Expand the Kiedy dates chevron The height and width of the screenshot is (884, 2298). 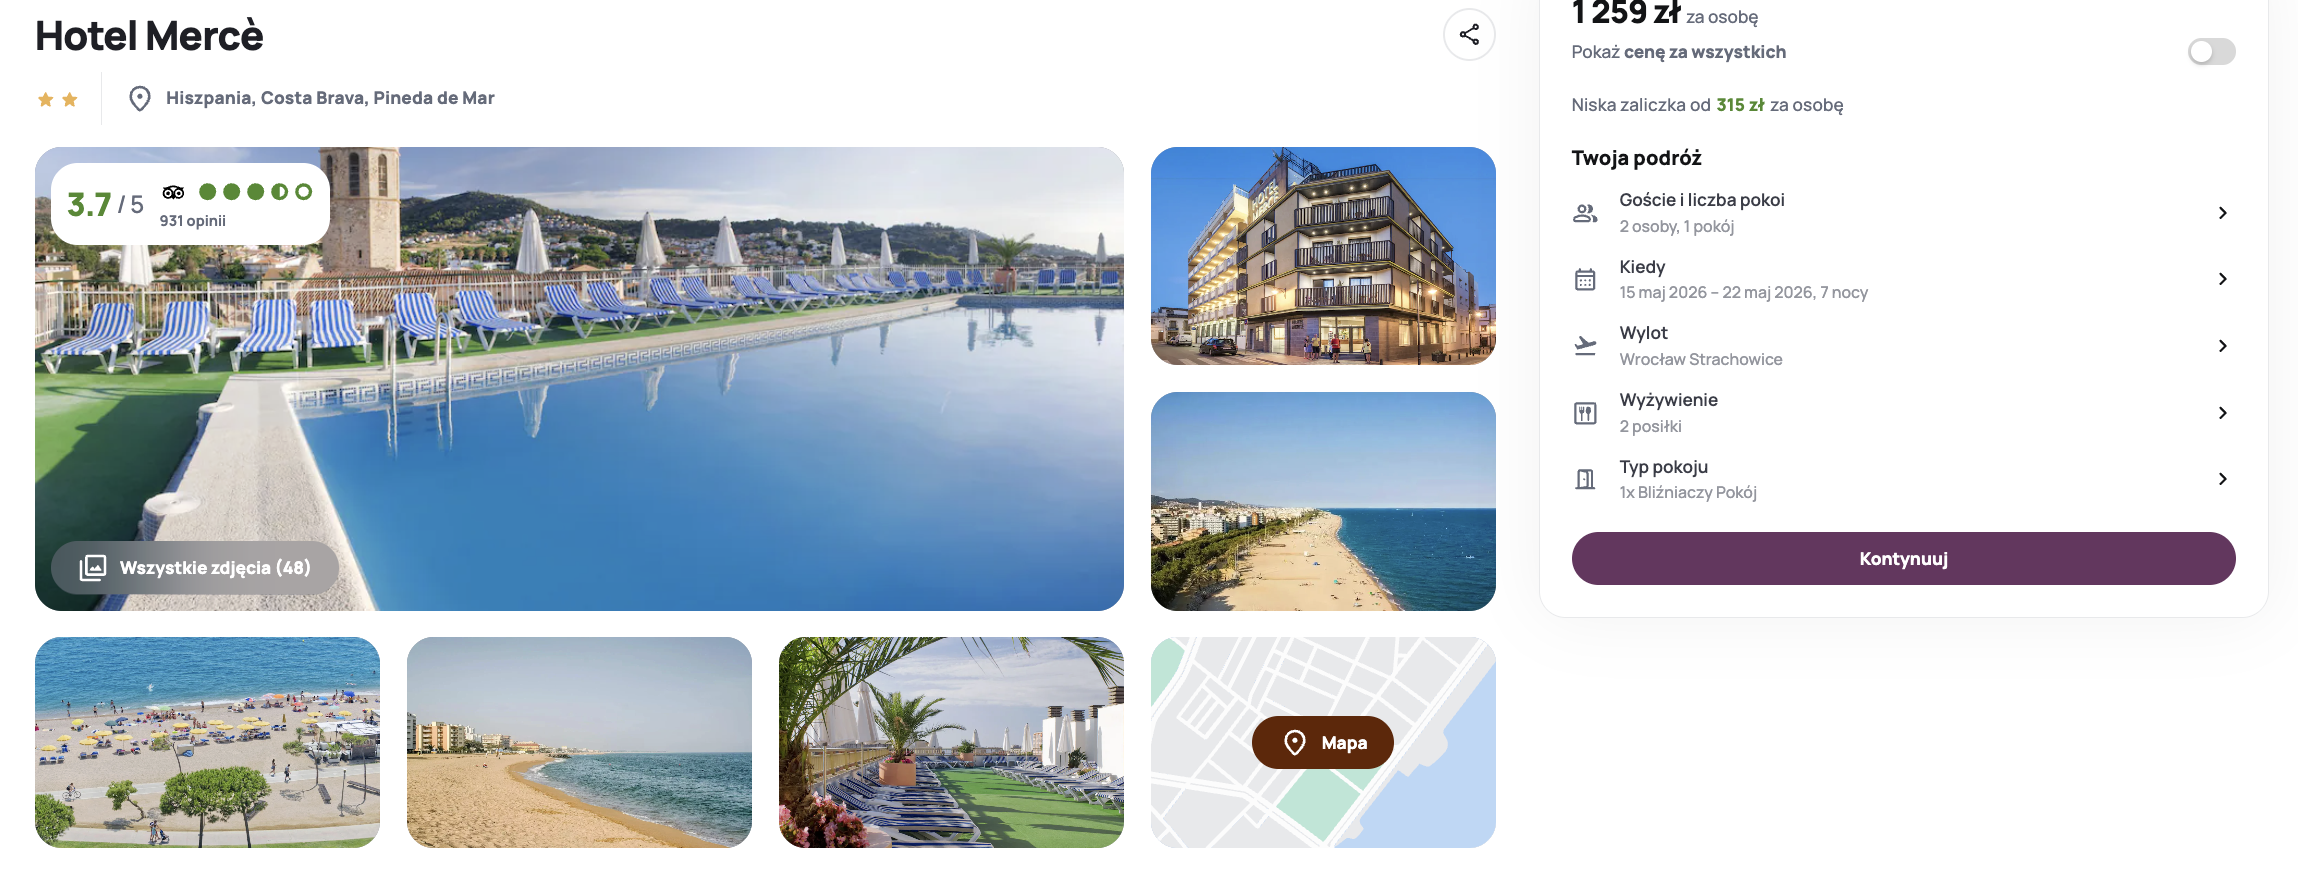point(2222,279)
